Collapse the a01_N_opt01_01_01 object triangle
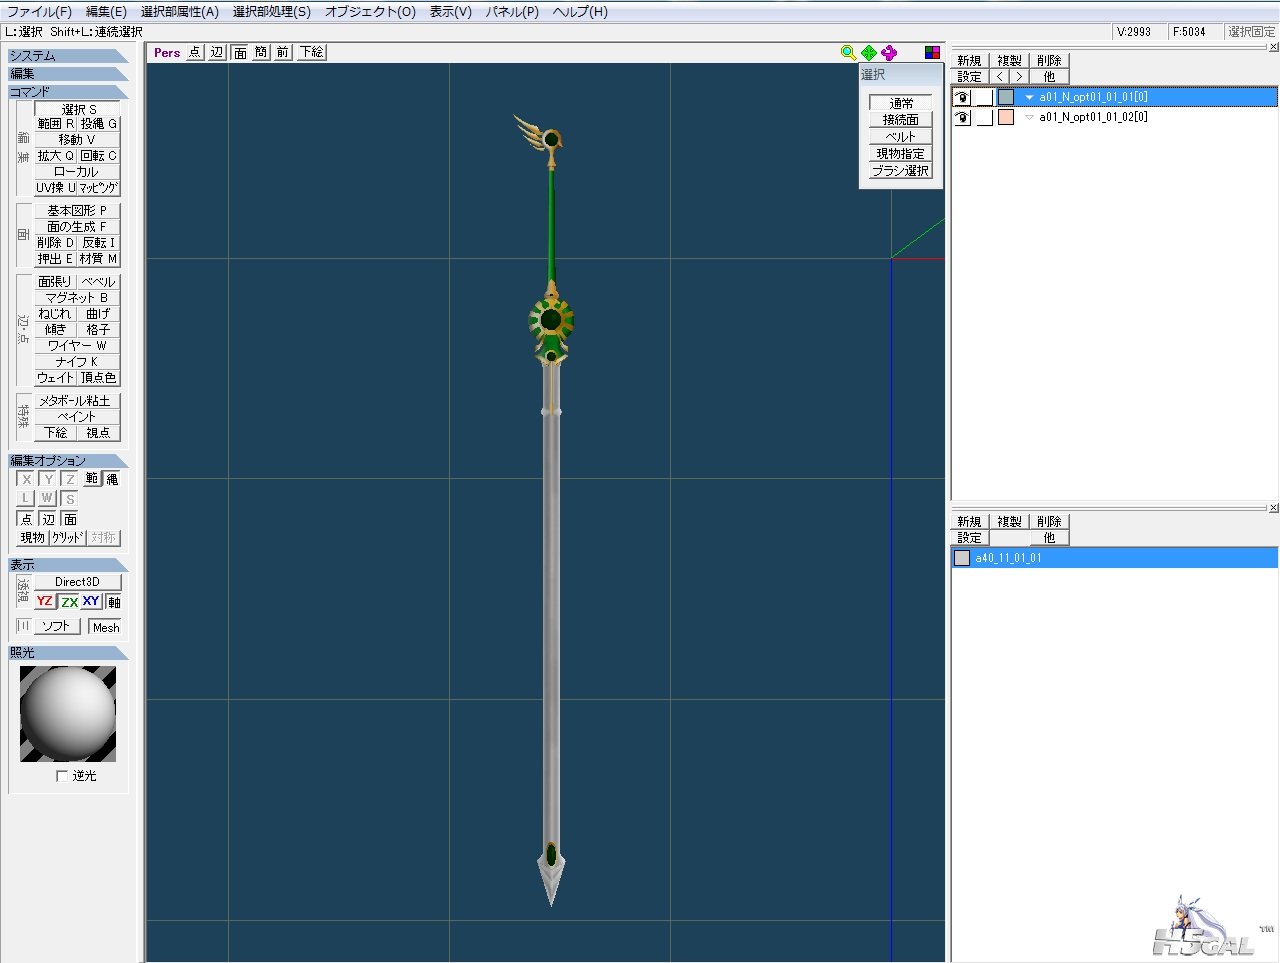Image resolution: width=1280 pixels, height=963 pixels. (1029, 97)
